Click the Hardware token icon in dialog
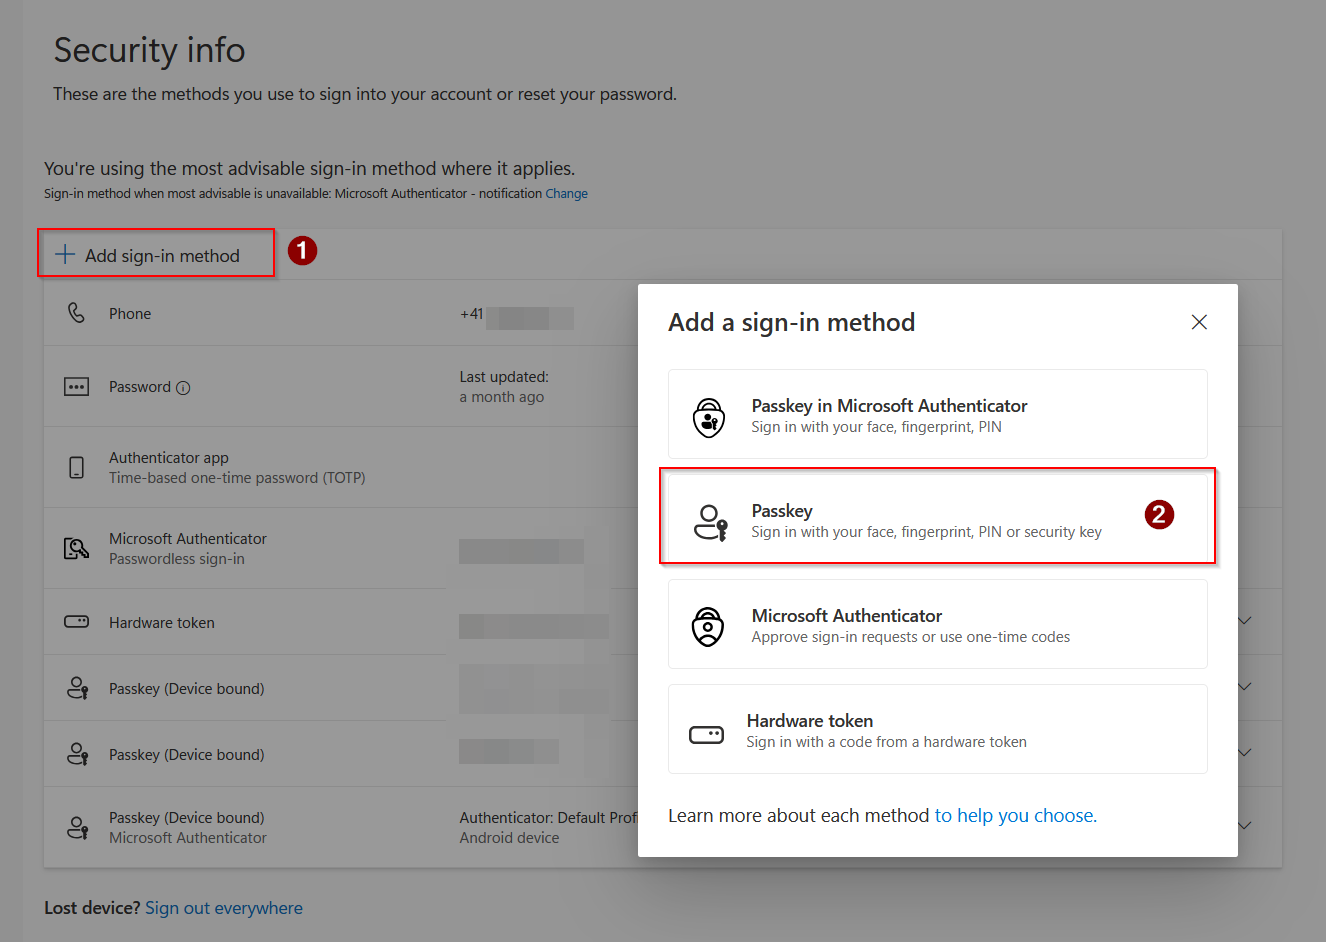 click(707, 735)
